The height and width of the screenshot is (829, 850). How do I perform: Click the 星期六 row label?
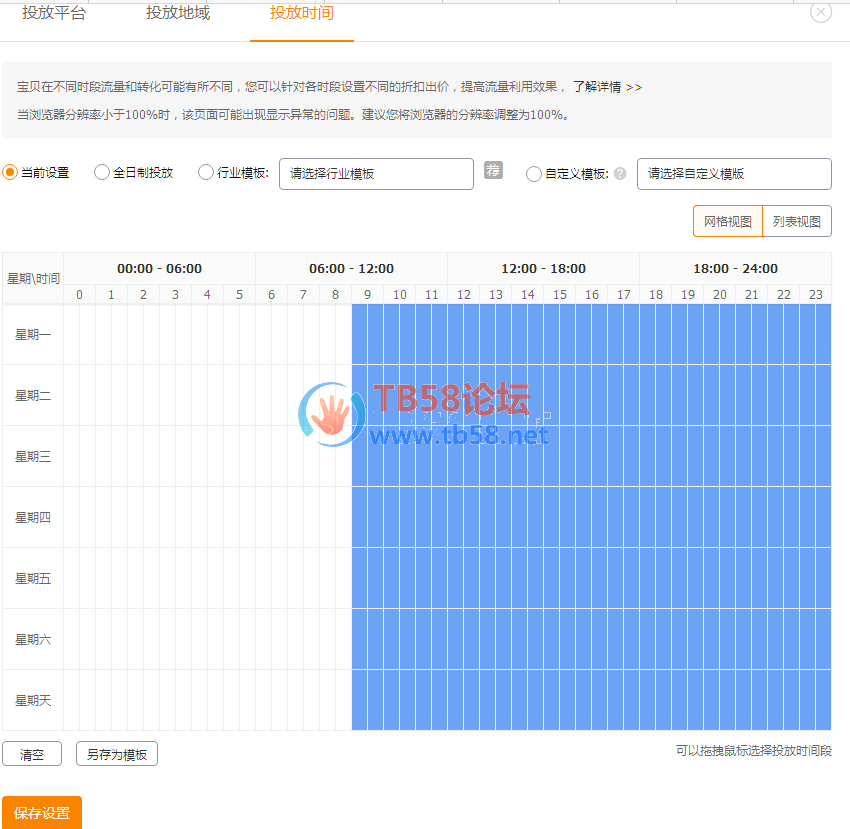point(33,639)
